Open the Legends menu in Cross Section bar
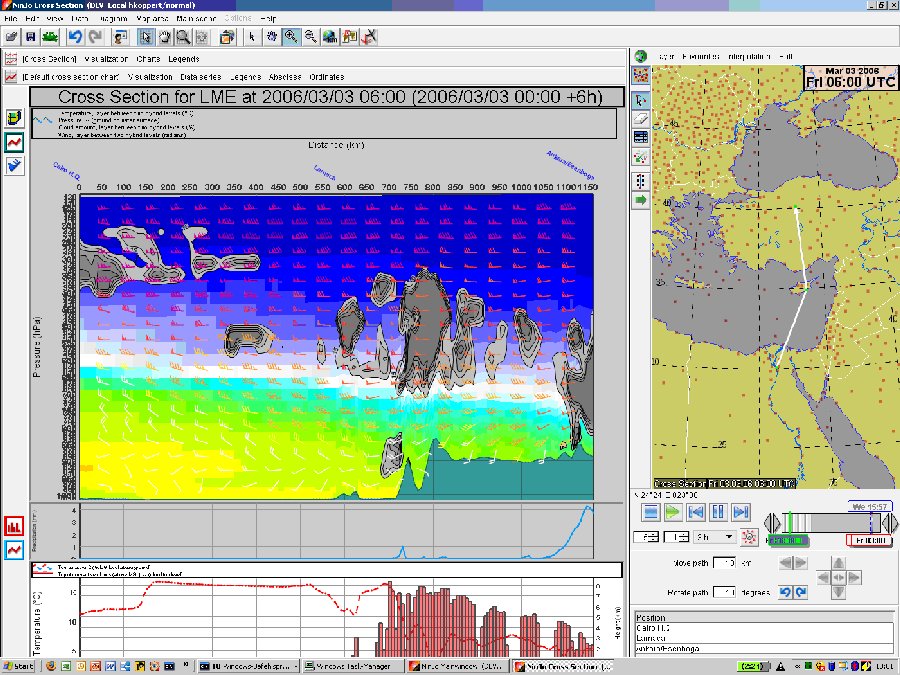This screenshot has height=675, width=900. (184, 59)
